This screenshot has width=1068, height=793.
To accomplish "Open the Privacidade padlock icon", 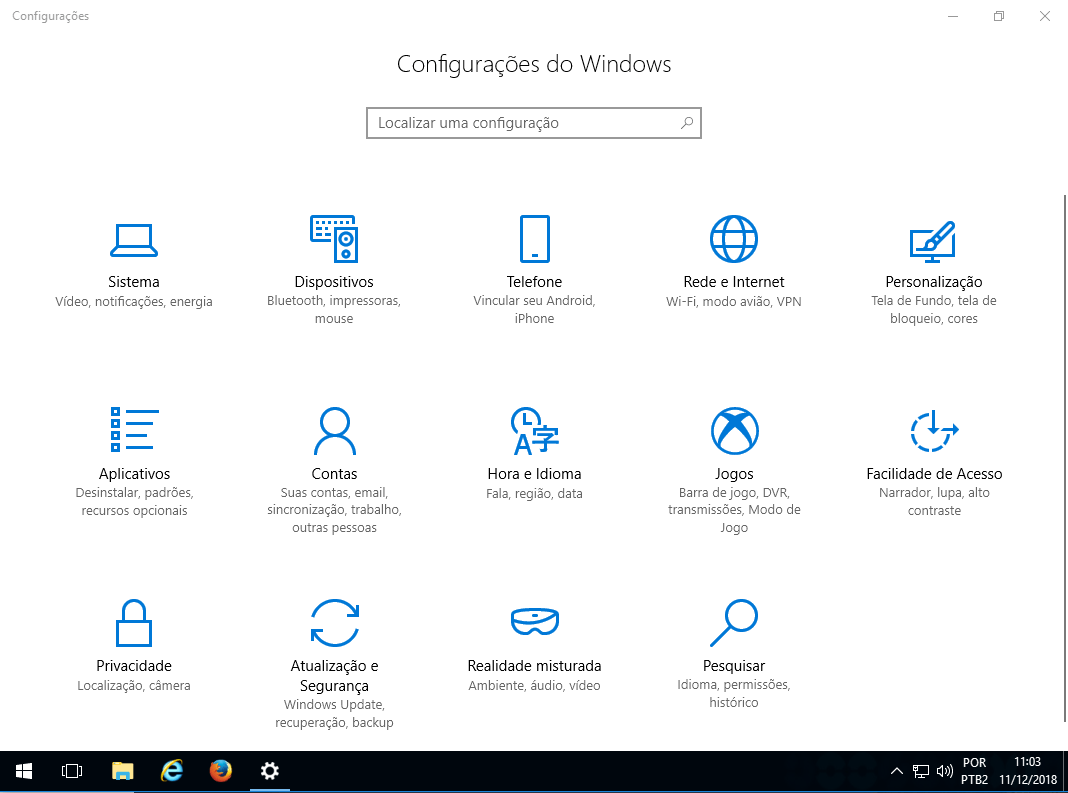I will click(x=134, y=622).
